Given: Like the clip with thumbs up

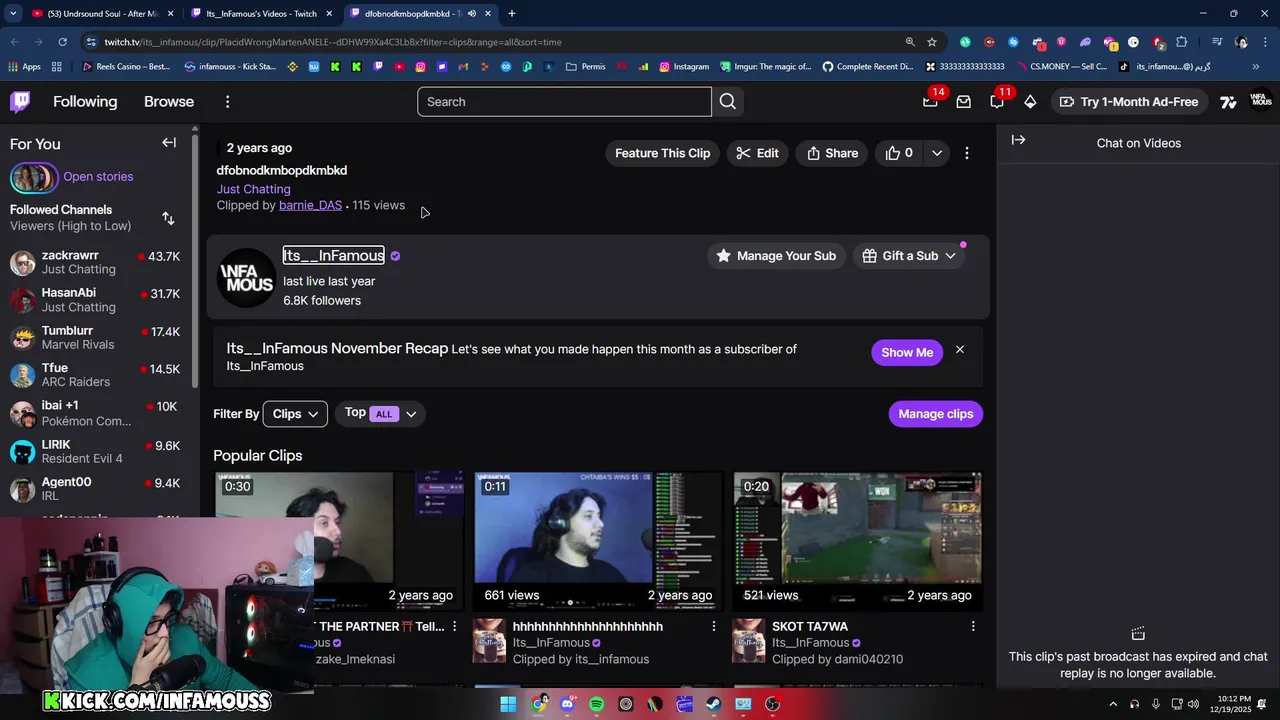Looking at the screenshot, I should (x=899, y=153).
